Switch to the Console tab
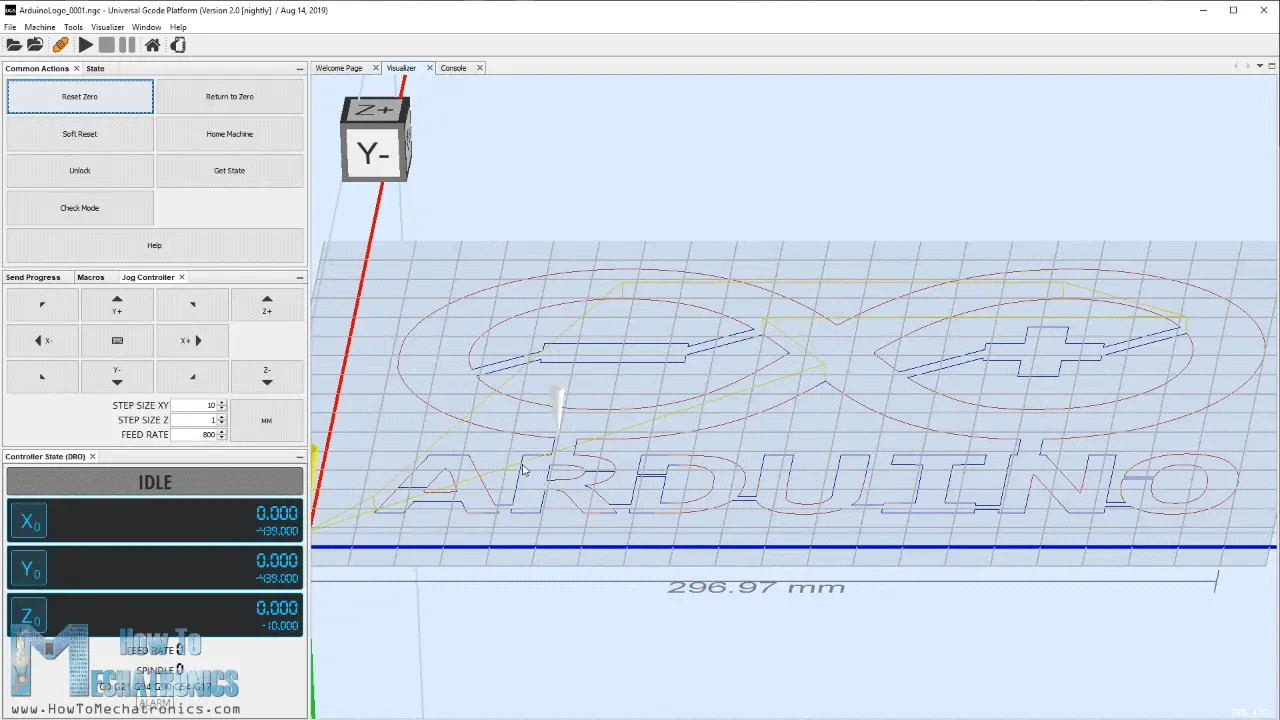 pyautogui.click(x=454, y=67)
